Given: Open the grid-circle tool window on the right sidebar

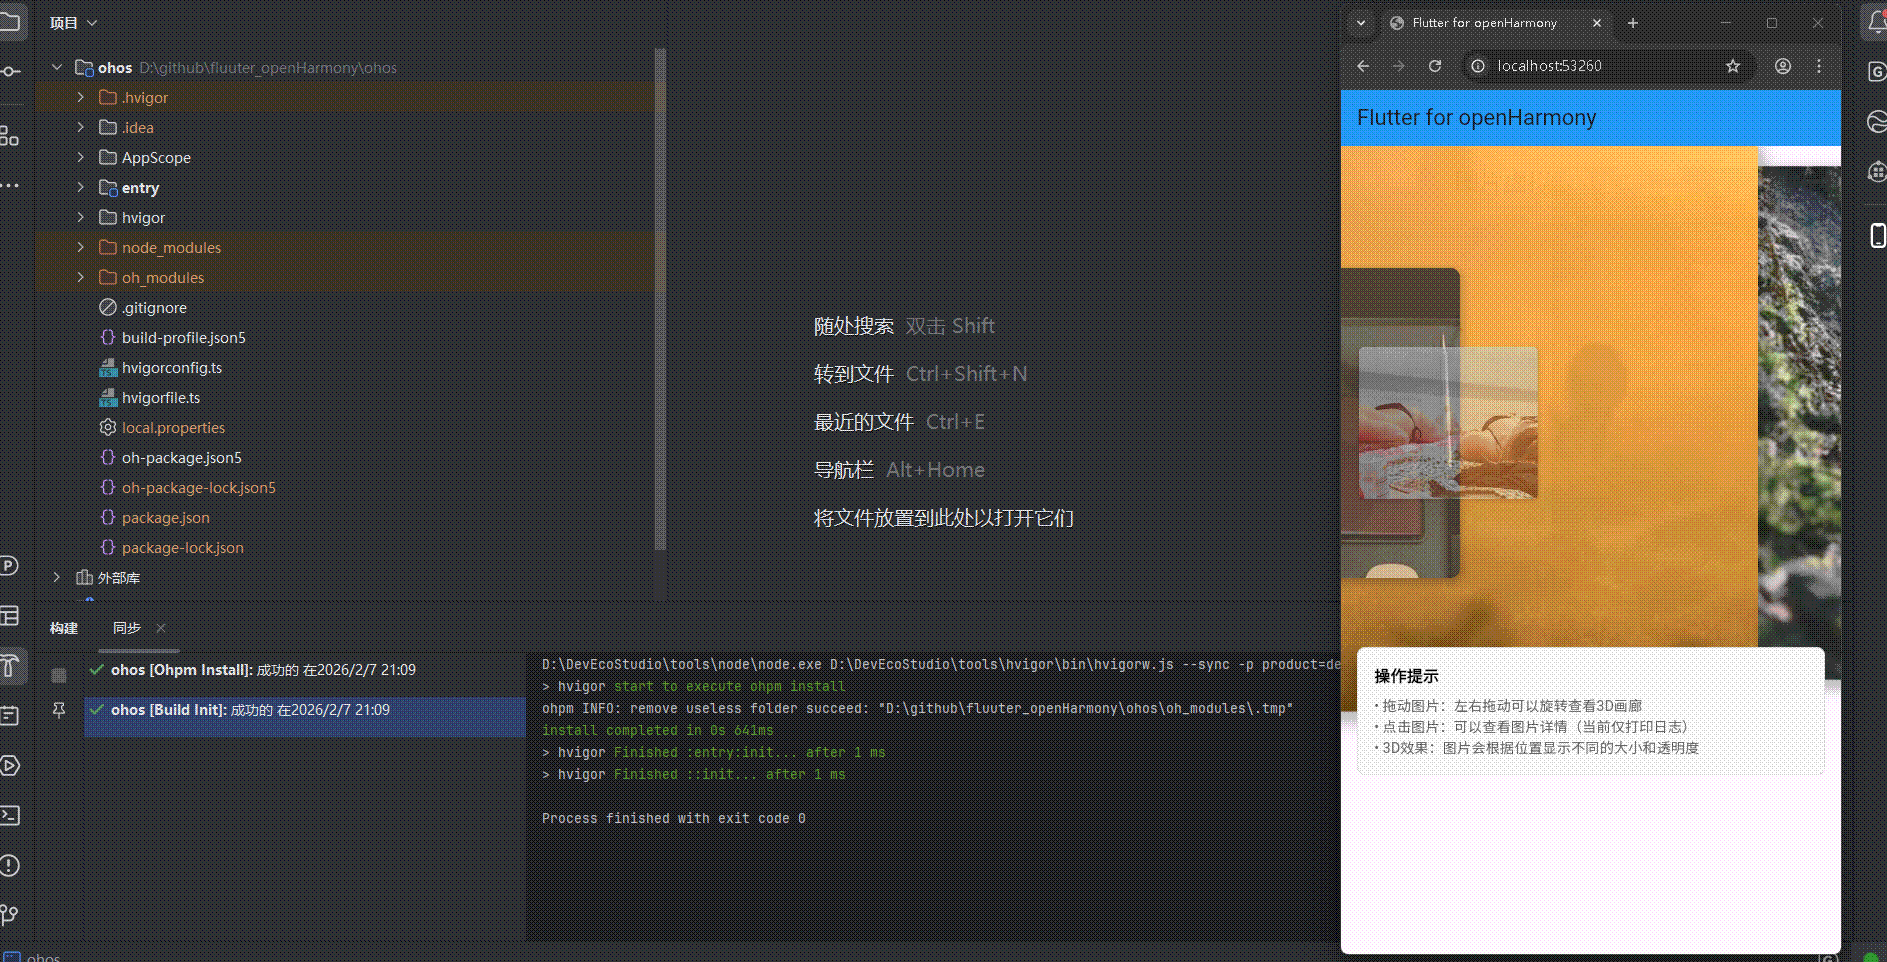Looking at the screenshot, I should click(1877, 172).
